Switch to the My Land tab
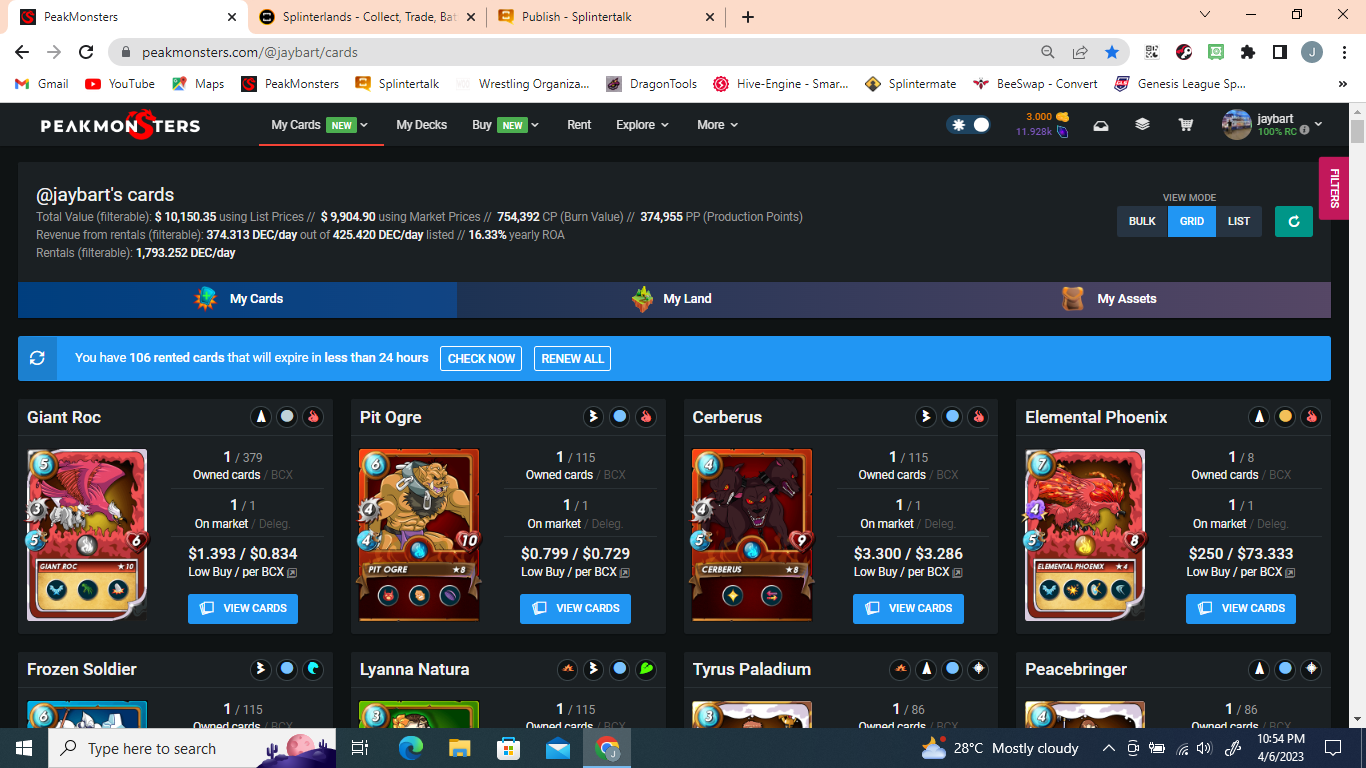Image resolution: width=1366 pixels, height=768 pixels. point(675,299)
